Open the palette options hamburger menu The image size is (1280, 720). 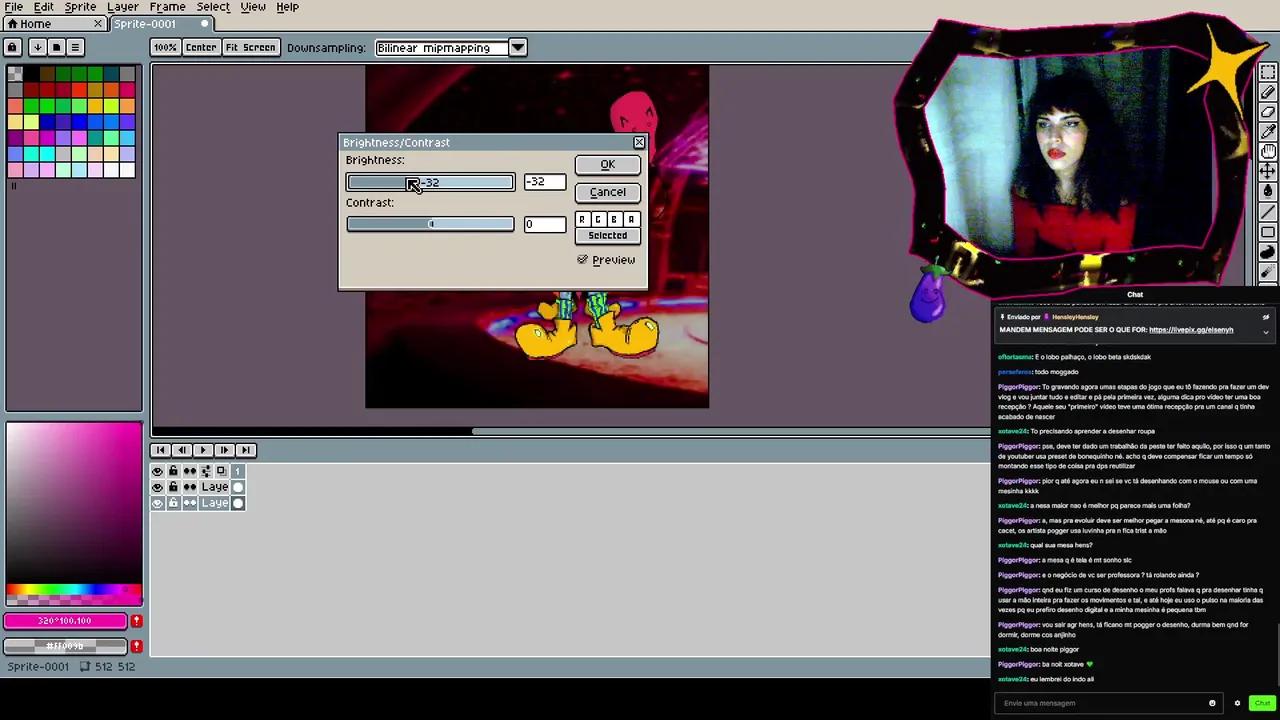click(x=75, y=47)
